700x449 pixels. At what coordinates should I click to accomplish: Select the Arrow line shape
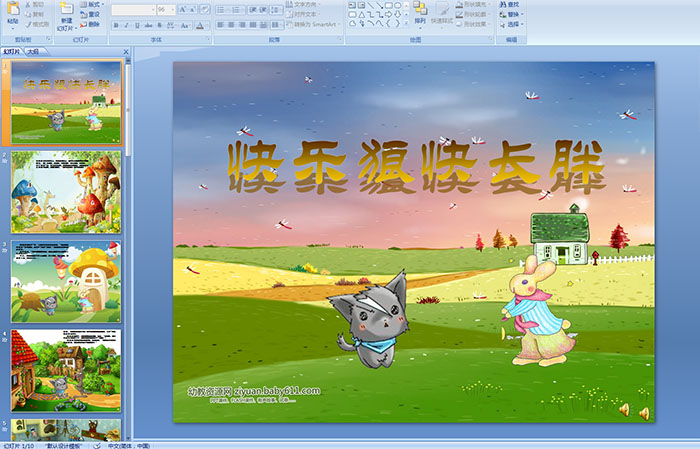pos(379,5)
